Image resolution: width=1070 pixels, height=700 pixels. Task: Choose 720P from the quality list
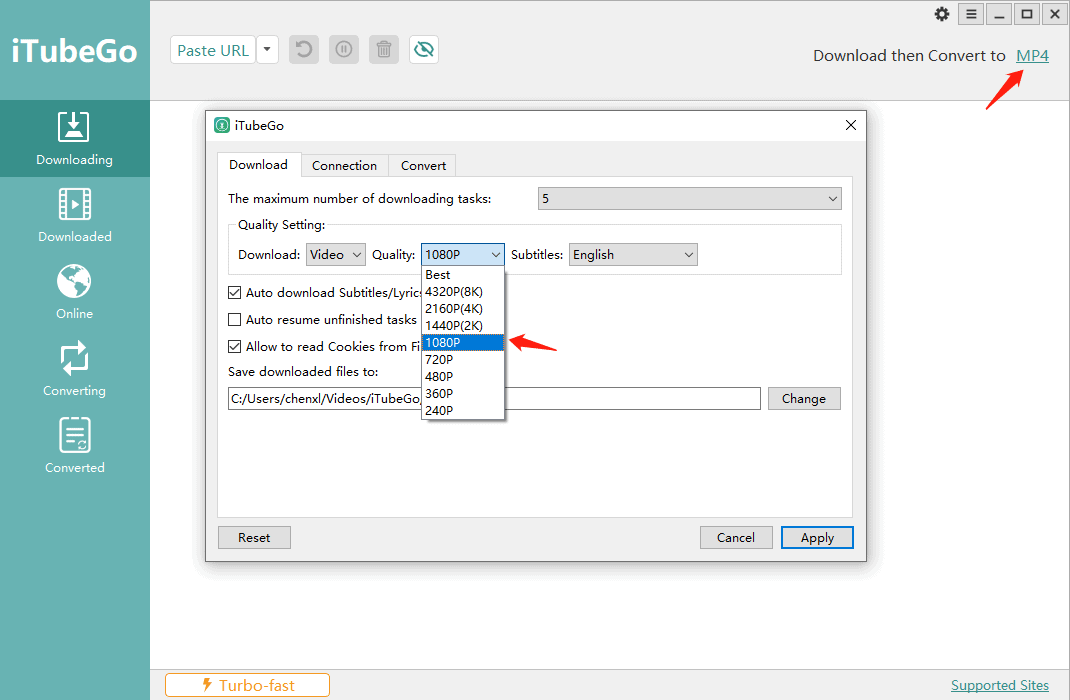439,359
